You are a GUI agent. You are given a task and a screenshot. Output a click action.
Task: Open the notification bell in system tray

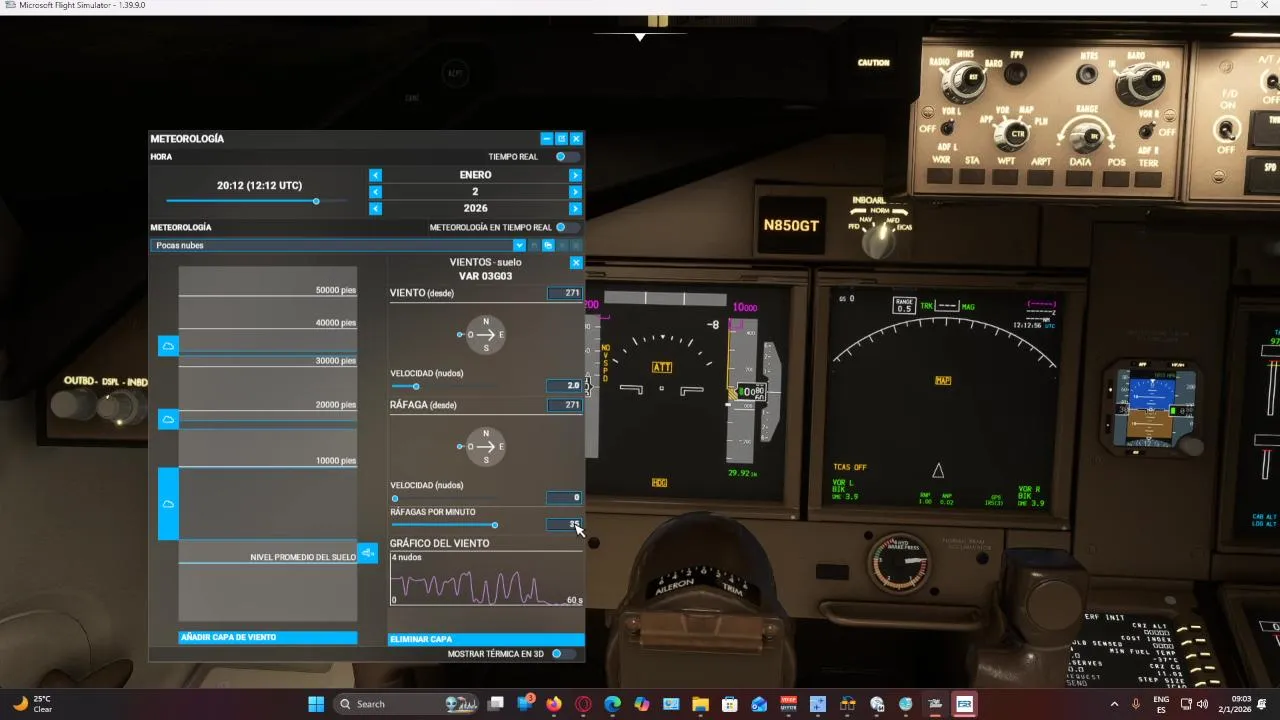pyautogui.click(x=1263, y=704)
